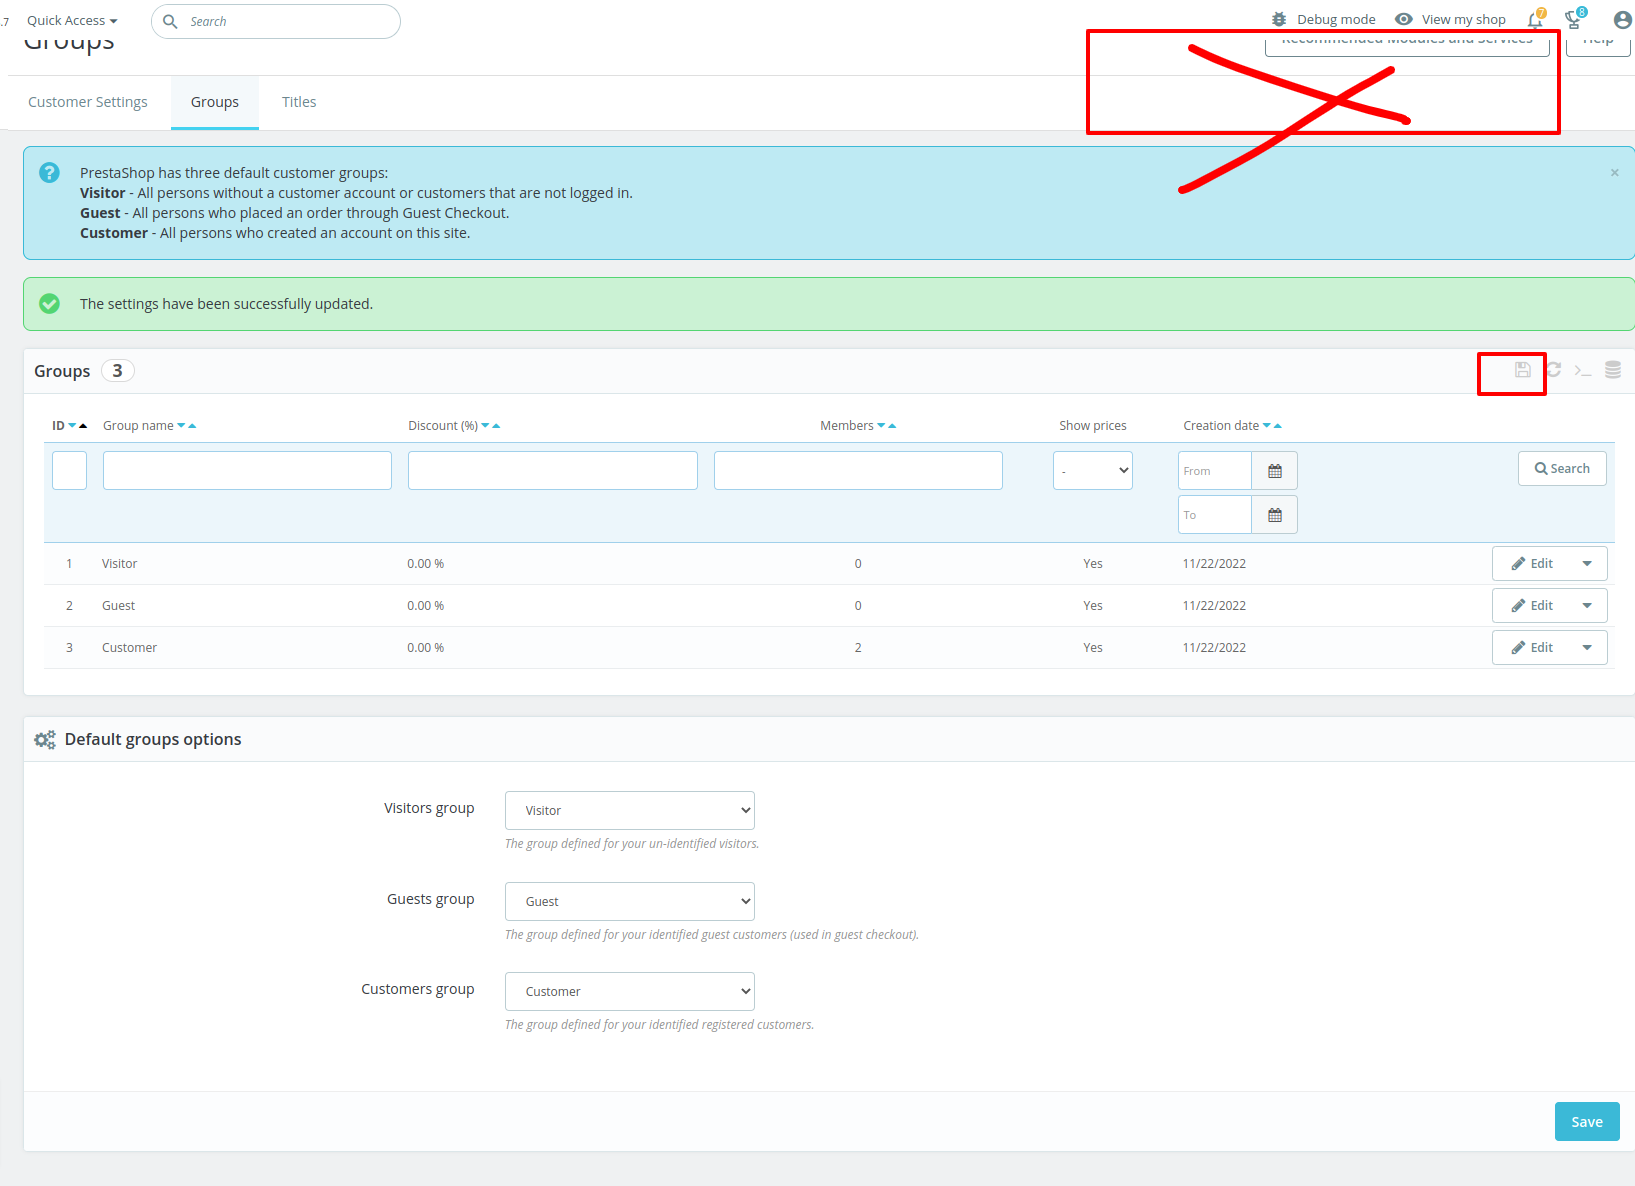Refresh the Groups list with the refresh icon
Screen dimensions: 1635x1186
[x=1553, y=370]
